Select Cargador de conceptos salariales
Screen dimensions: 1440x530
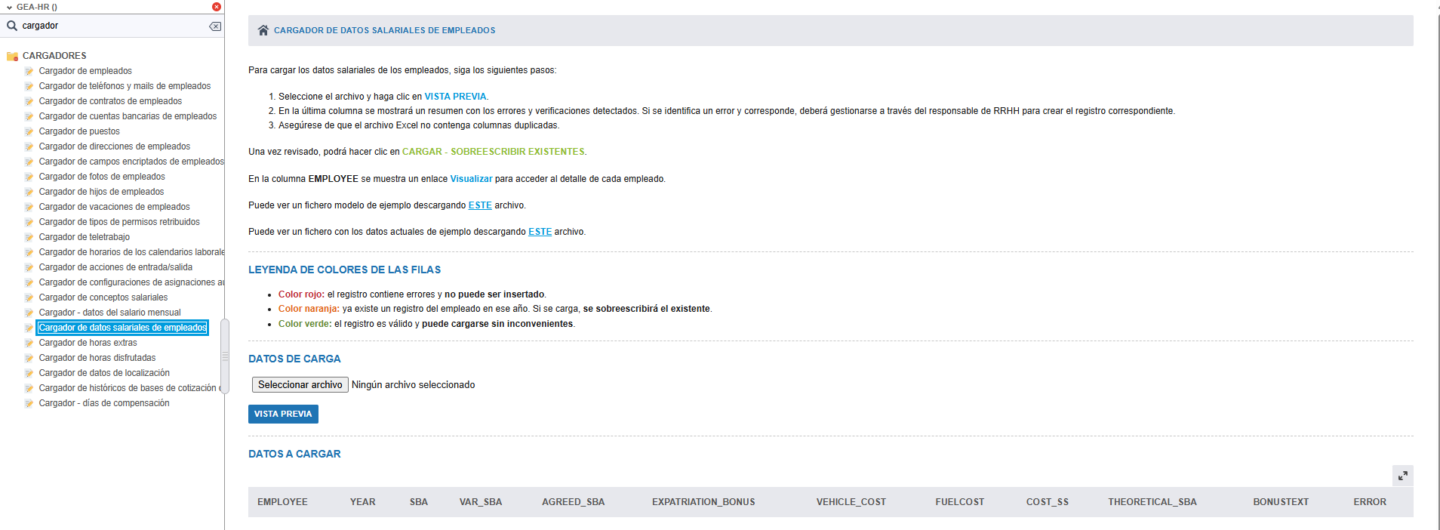point(103,297)
